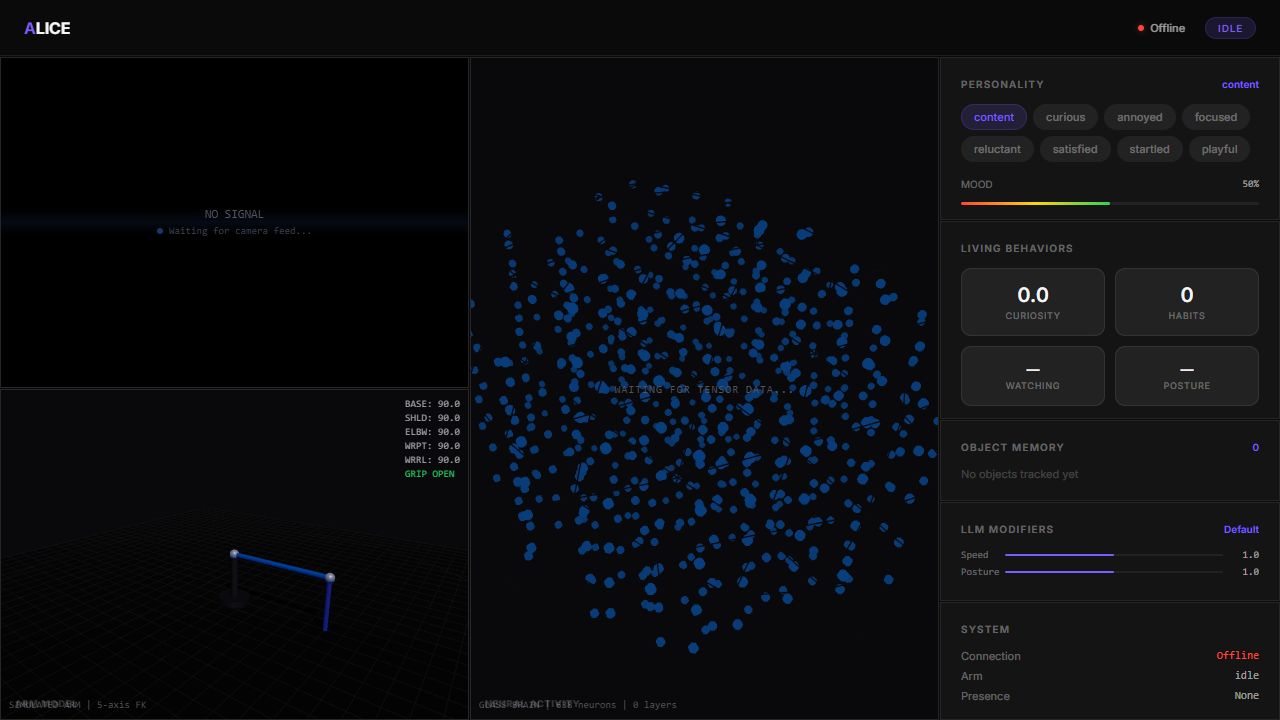Click the Default label in LLM Modifiers
The width and height of the screenshot is (1280, 720).
tap(1241, 529)
